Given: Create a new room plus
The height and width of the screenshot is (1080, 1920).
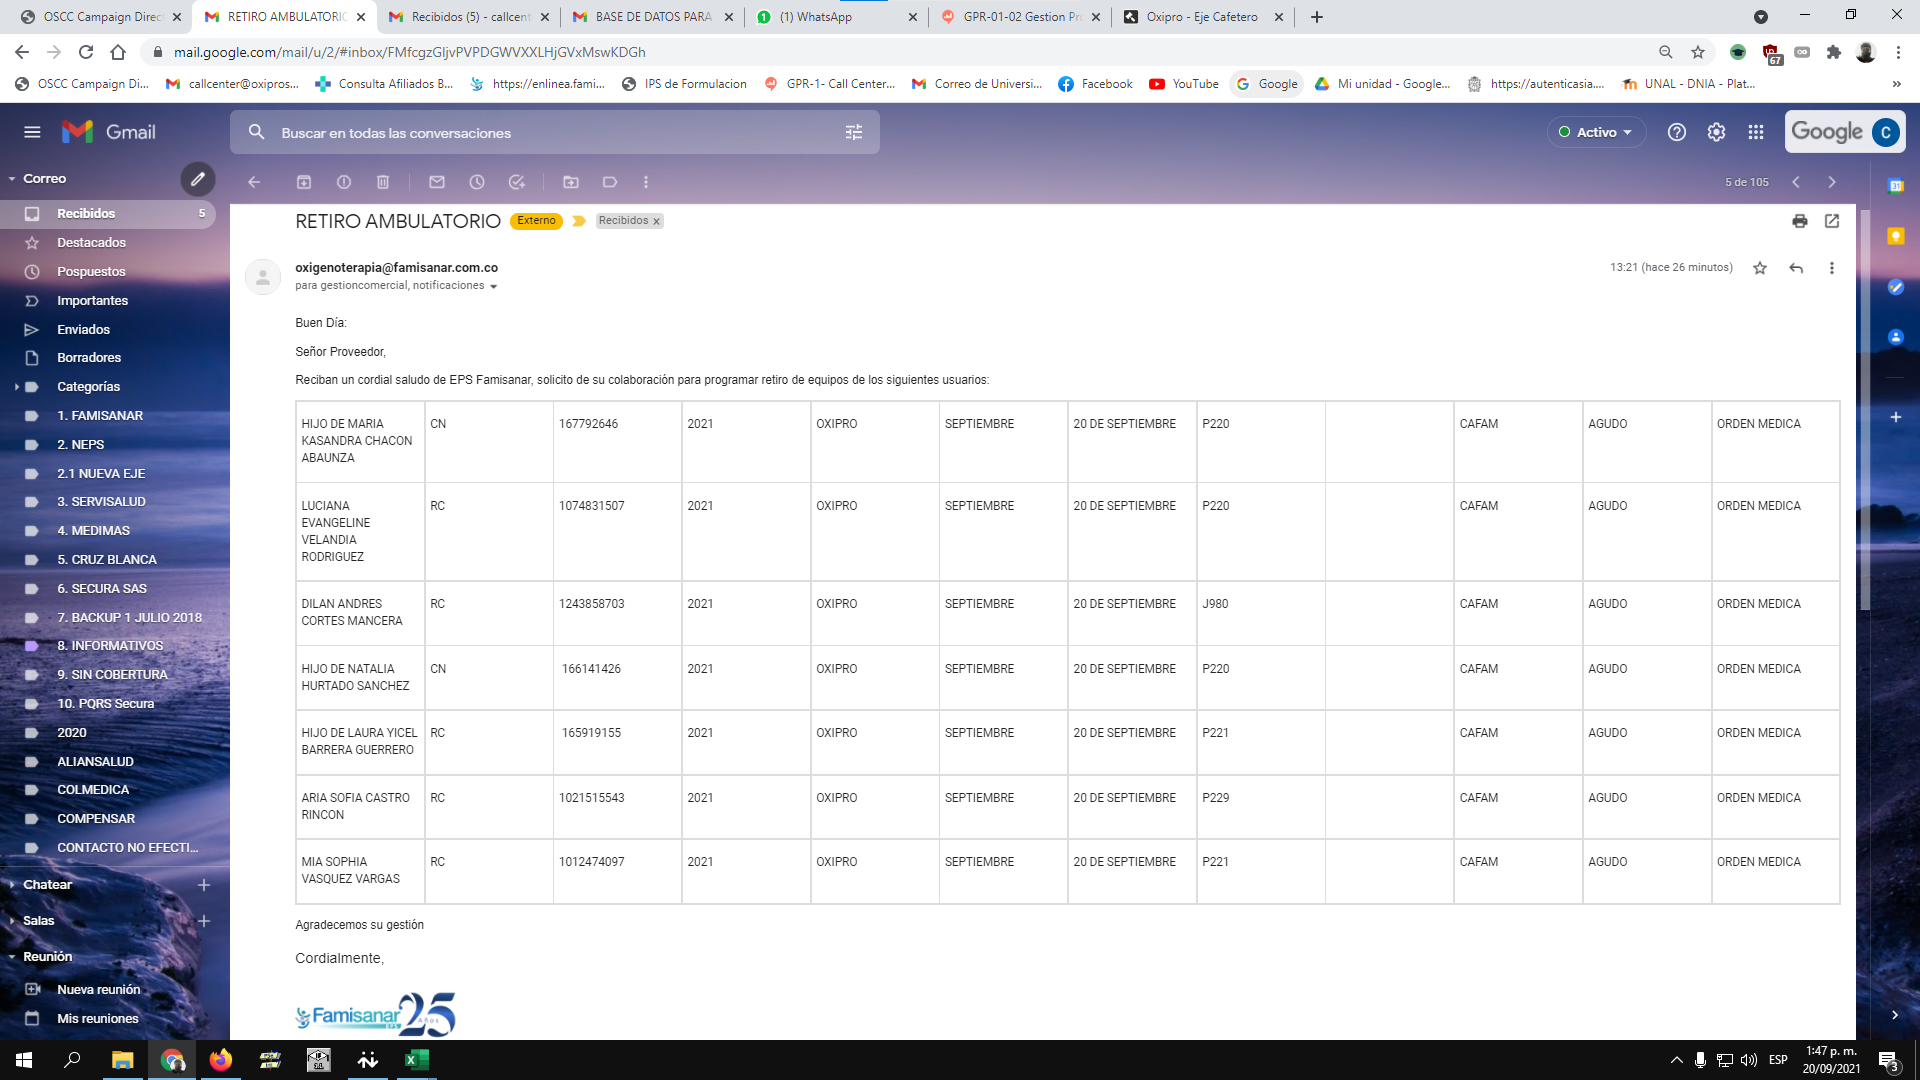Looking at the screenshot, I should [204, 921].
